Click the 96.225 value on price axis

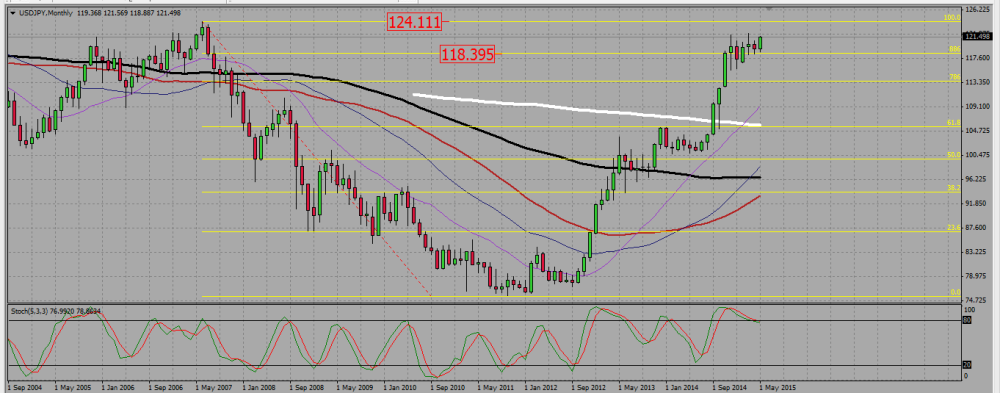click(977, 179)
